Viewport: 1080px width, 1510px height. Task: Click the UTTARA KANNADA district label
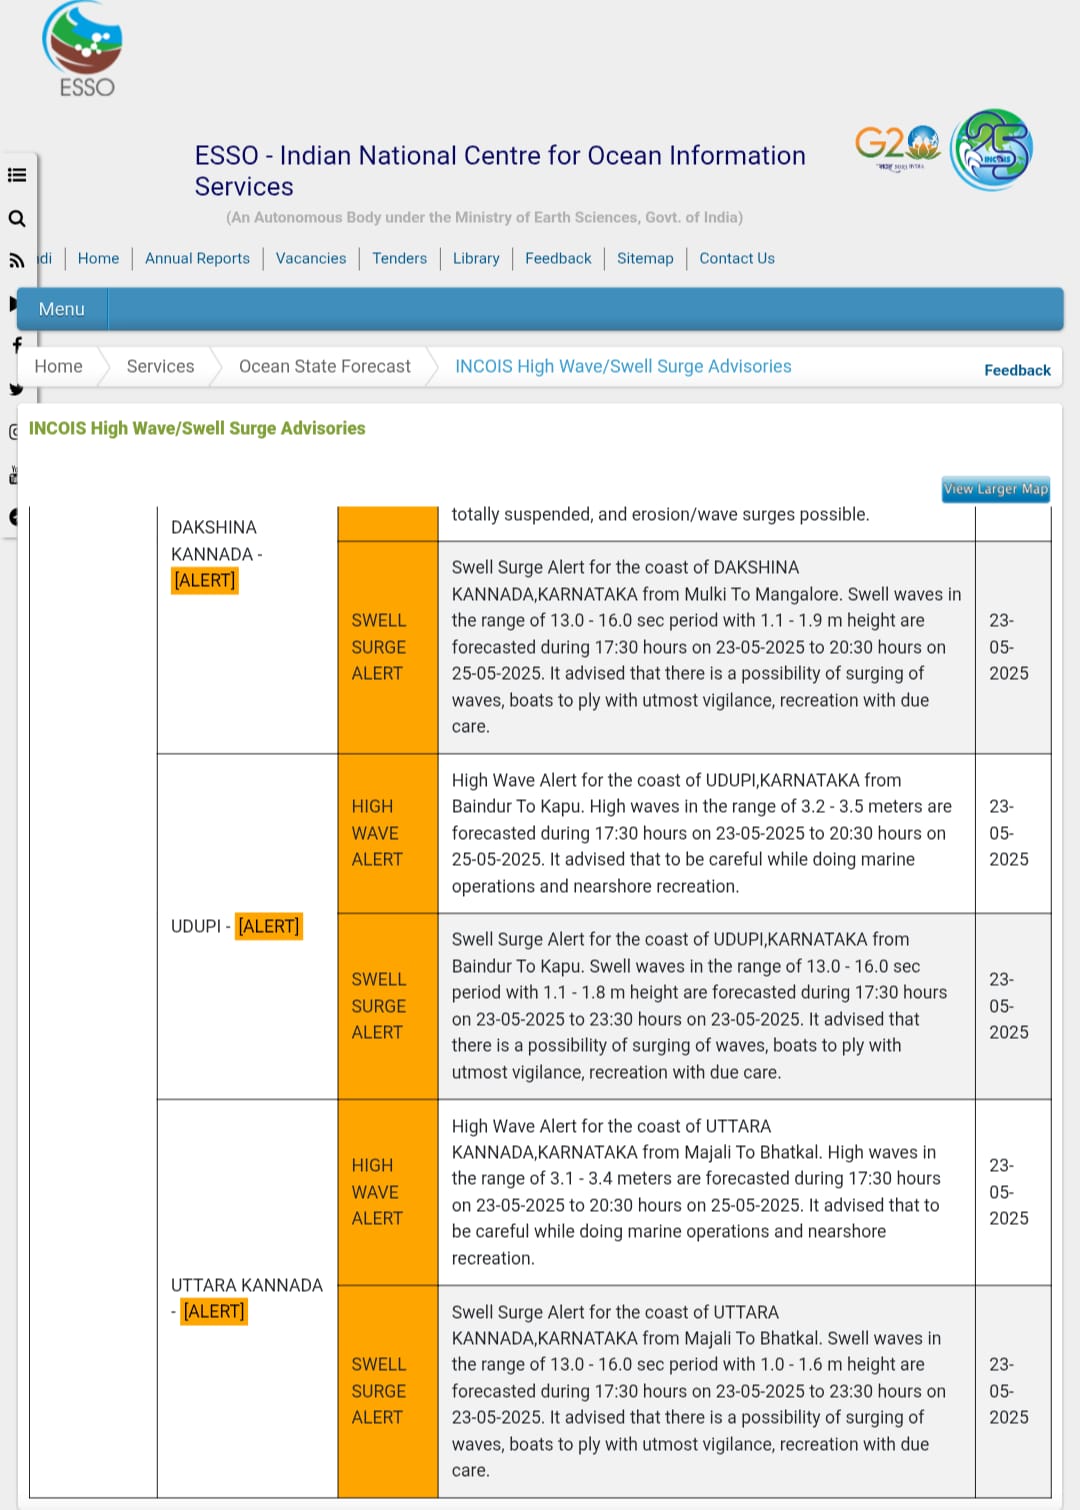247,1285
